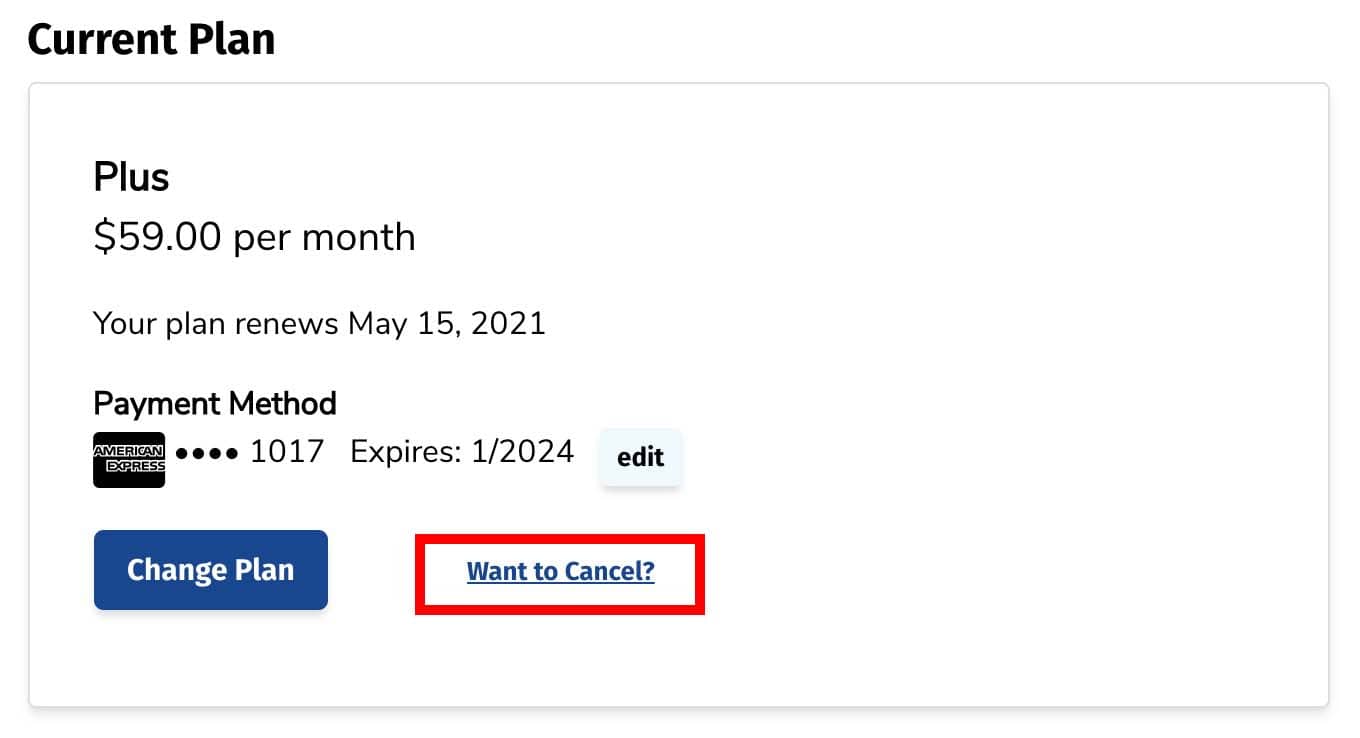
Task: Click the May 15, 2021 renewal date
Action: (443, 323)
